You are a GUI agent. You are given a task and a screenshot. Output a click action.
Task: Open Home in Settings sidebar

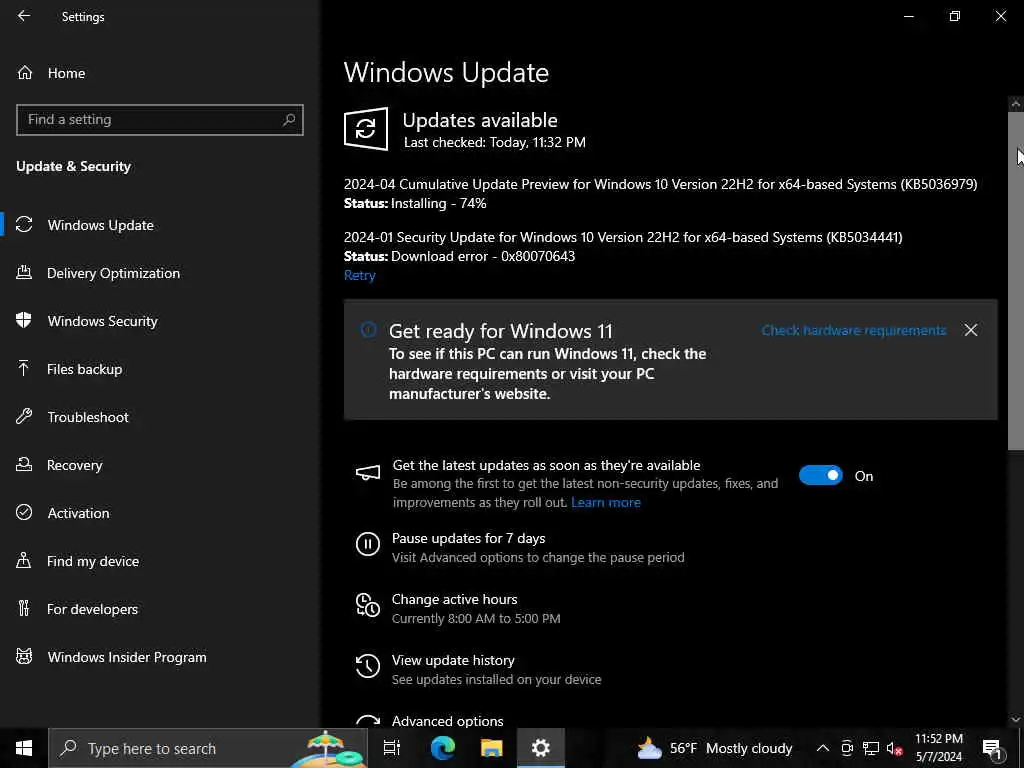(x=51, y=73)
